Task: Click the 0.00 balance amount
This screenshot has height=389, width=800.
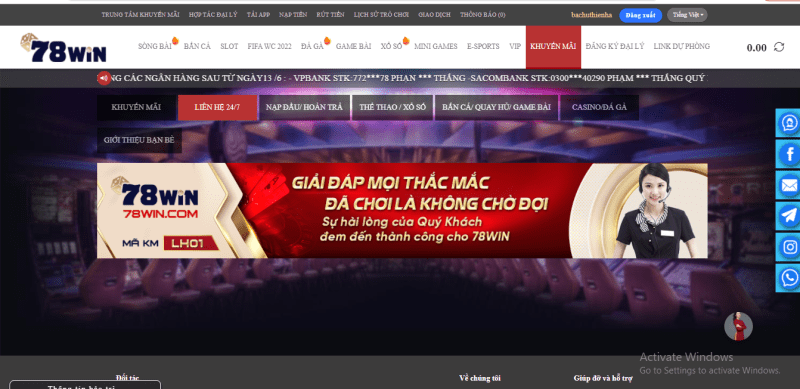Action: [757, 48]
